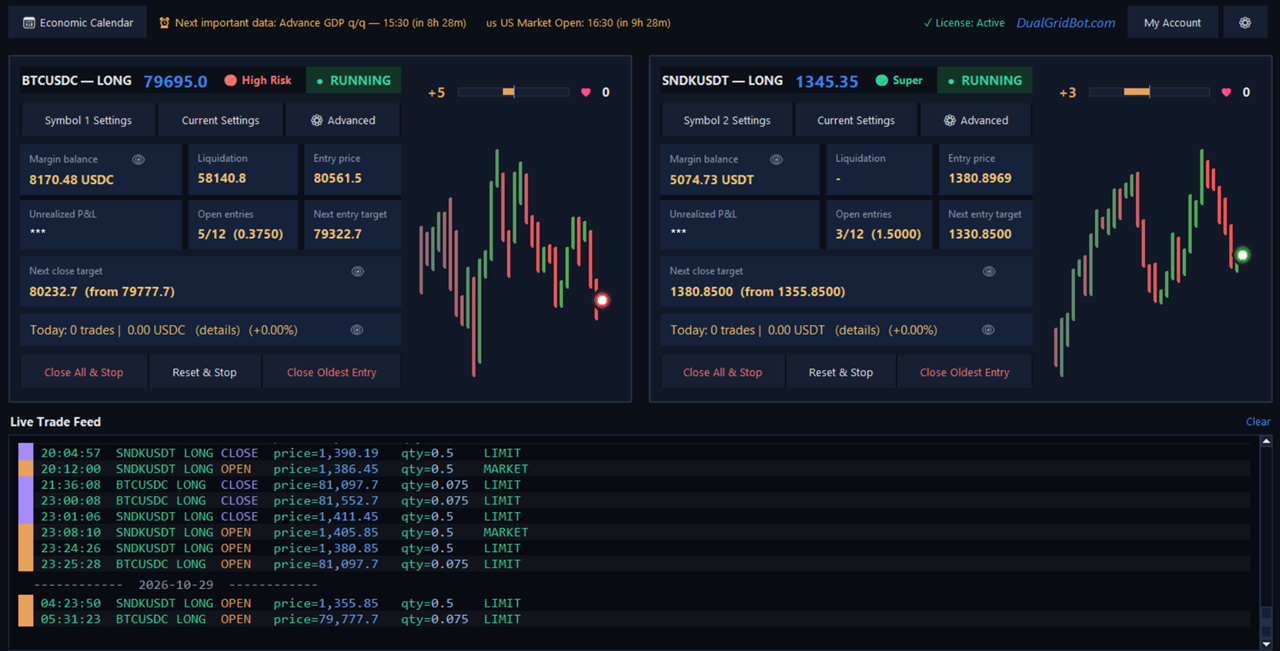This screenshot has width=1280, height=651.
Task: Select the 23:08:10 SNDKUSDT MARKET feed row
Action: pos(634,532)
